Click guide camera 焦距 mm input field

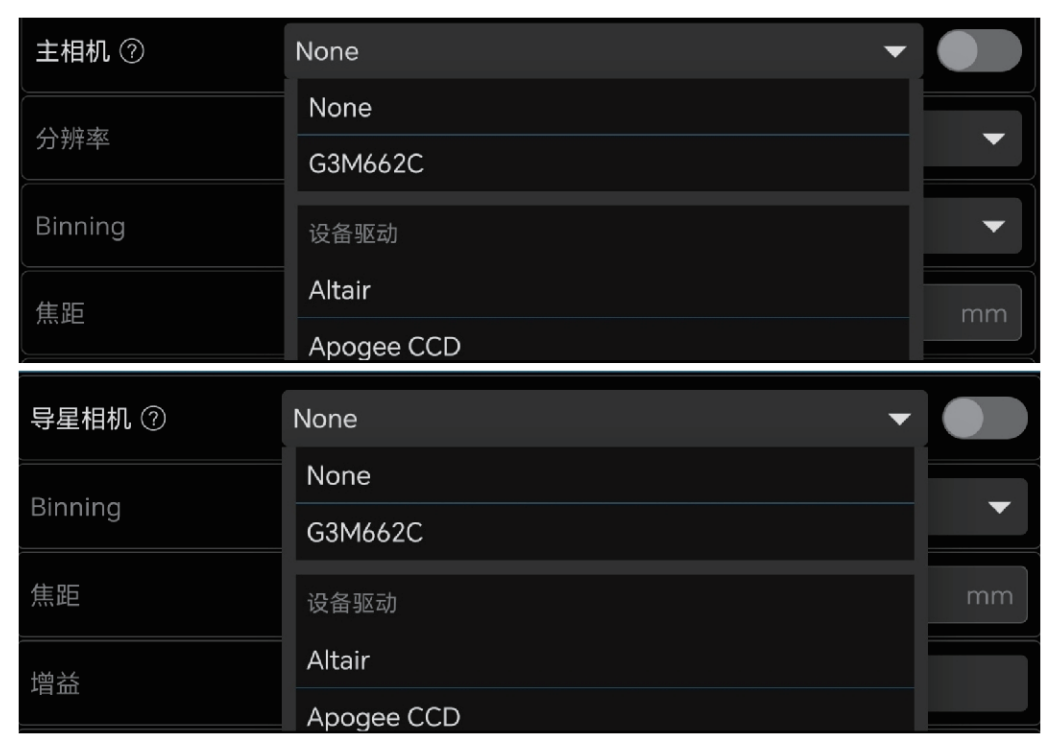(978, 595)
